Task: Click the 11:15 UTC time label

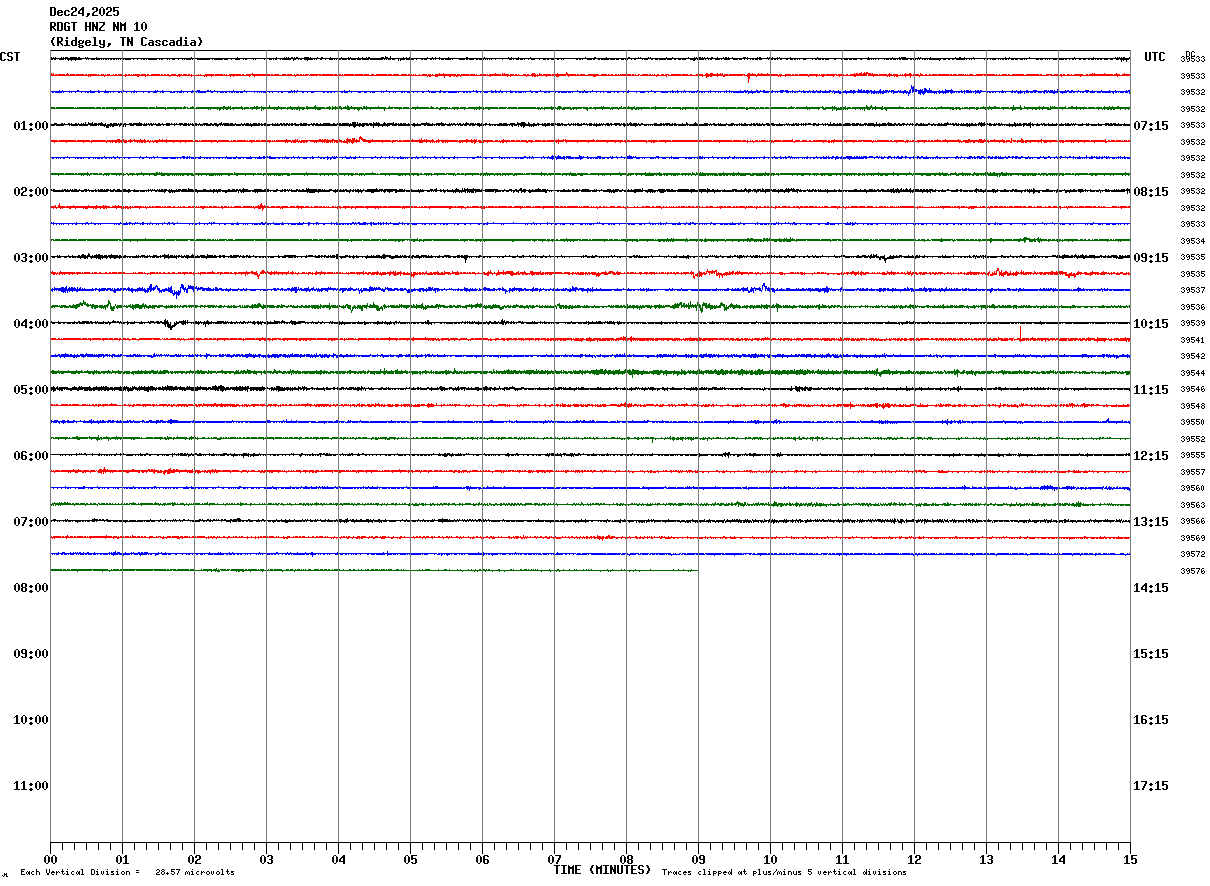Action: point(1151,390)
